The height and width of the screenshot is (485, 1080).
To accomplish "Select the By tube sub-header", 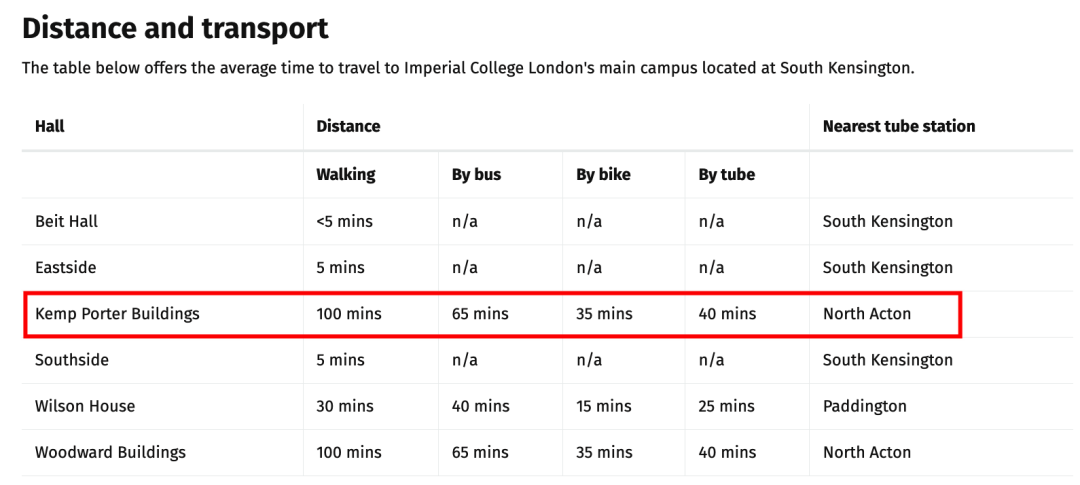I will click(x=727, y=175).
